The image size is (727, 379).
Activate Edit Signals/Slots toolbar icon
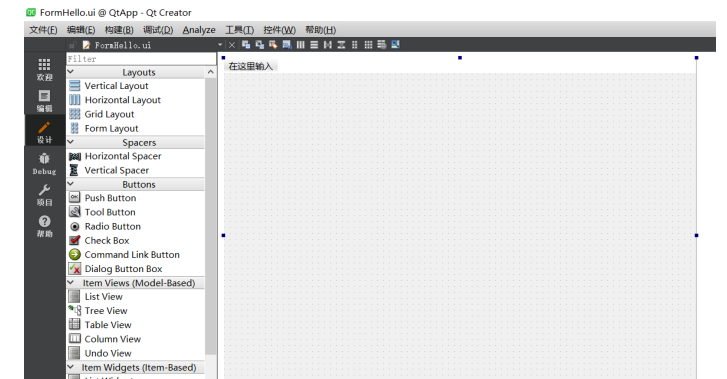(x=259, y=45)
